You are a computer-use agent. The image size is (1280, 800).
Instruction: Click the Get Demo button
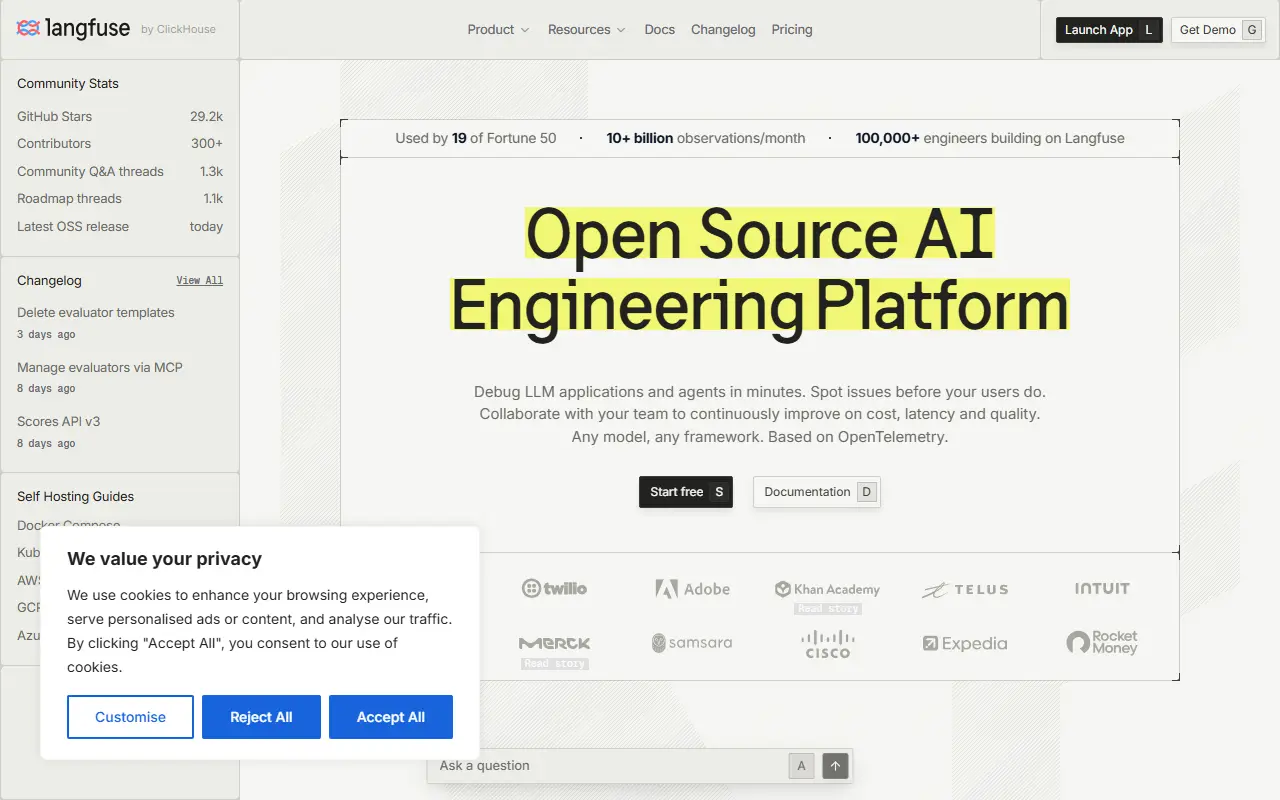[1219, 30]
